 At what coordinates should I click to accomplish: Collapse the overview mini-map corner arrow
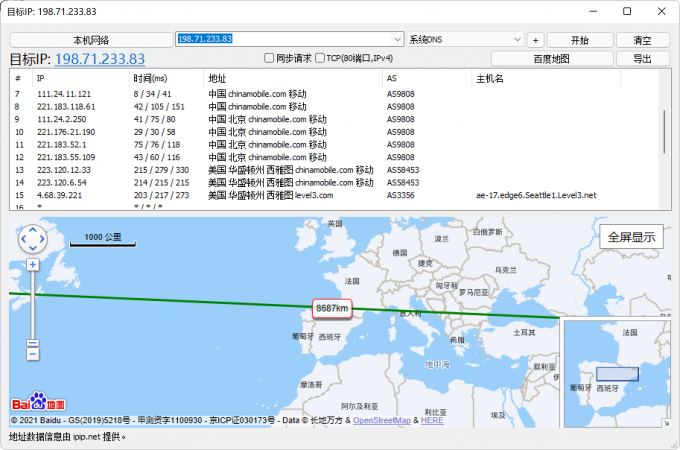point(666,423)
